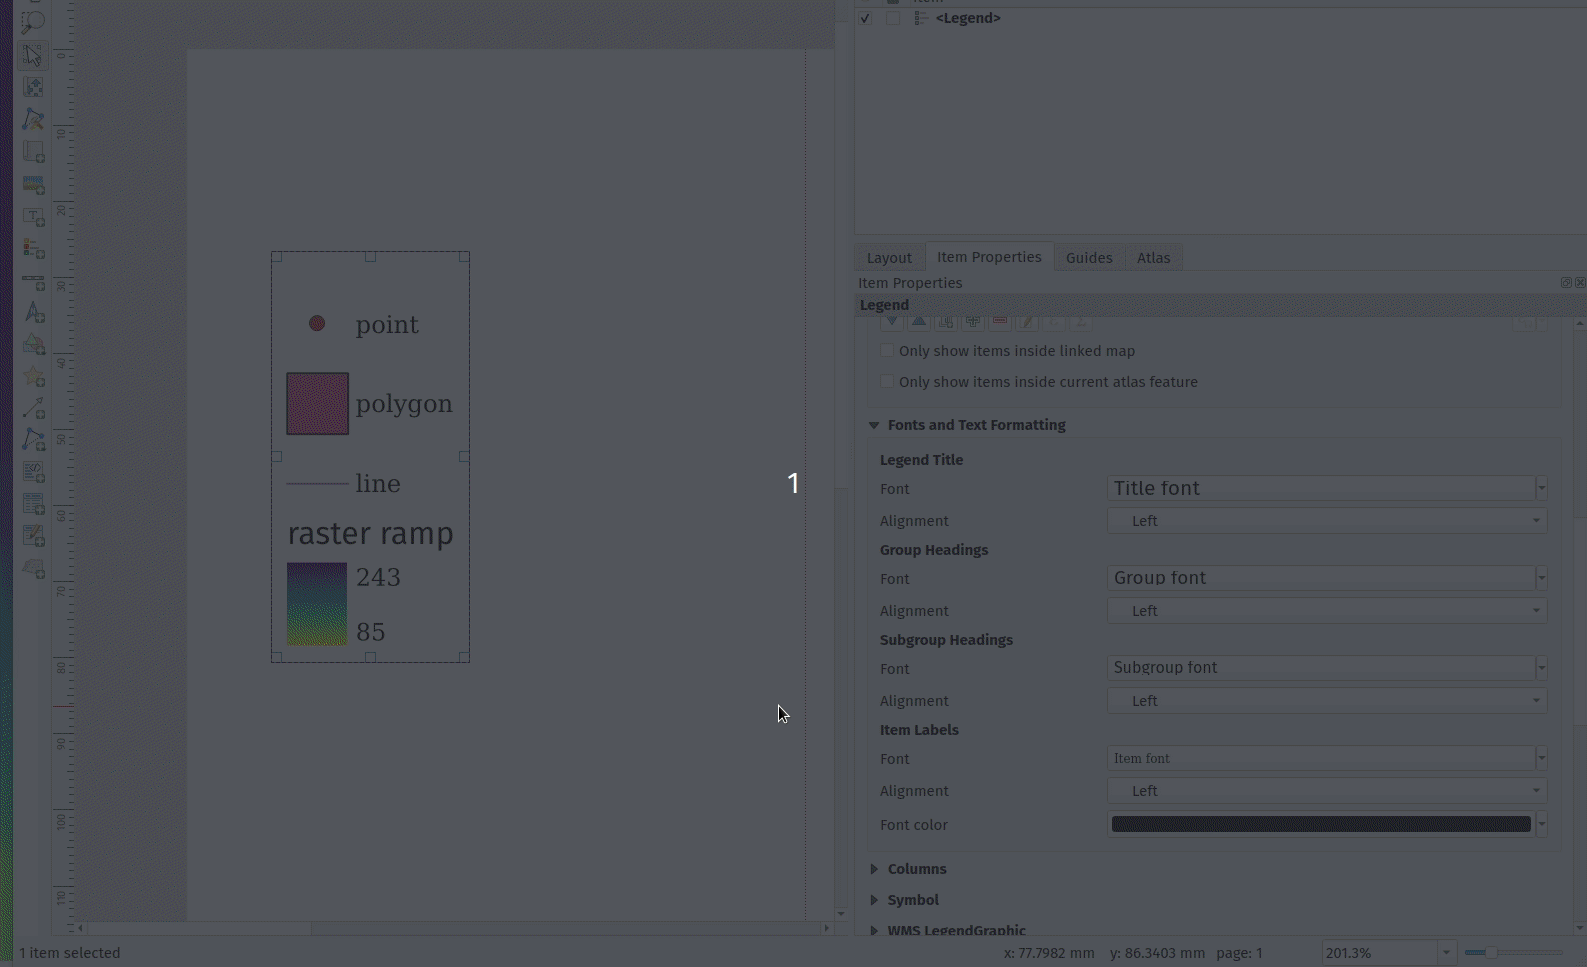Viewport: 1587px width, 967px height.
Task: Click the Add Label tool icon
Action: tap(33, 217)
